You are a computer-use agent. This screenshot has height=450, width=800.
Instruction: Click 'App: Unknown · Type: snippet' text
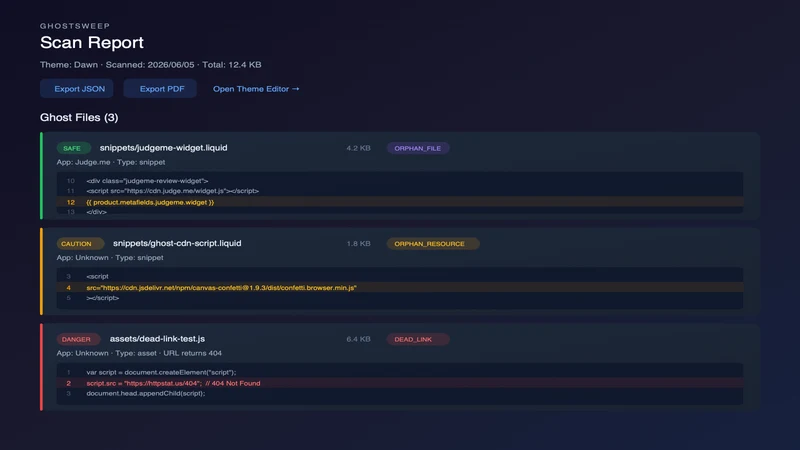110,258
